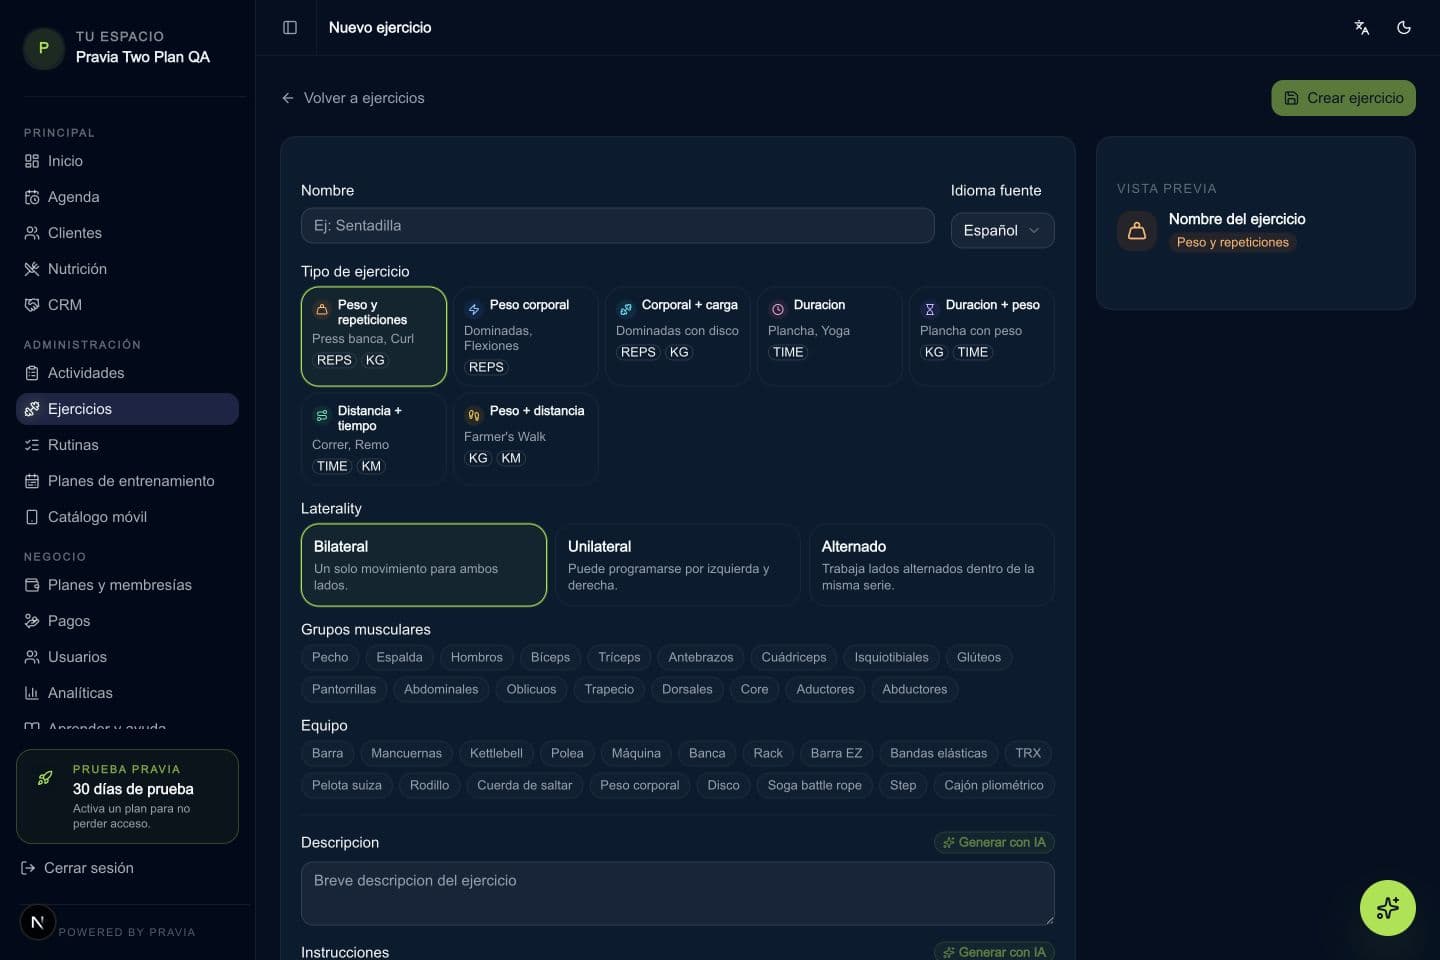Image resolution: width=1440 pixels, height=960 pixels.
Task: Open the floating AI sparkle assistant button
Action: 1387,908
